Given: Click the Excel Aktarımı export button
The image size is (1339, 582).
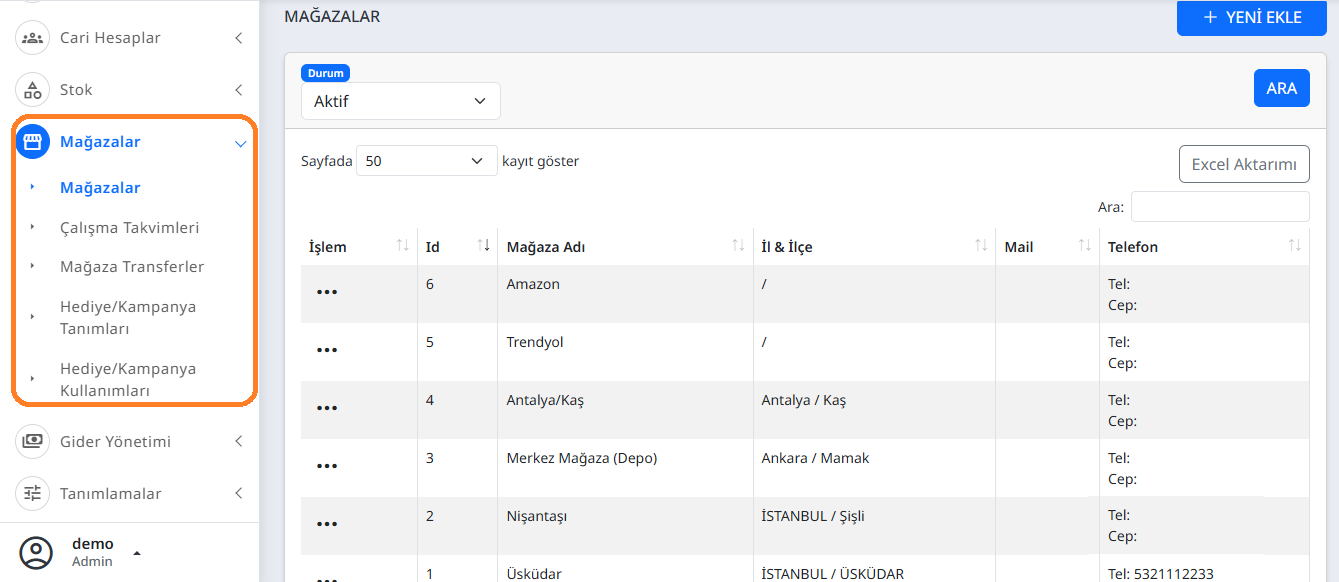Looking at the screenshot, I should 1243,164.
